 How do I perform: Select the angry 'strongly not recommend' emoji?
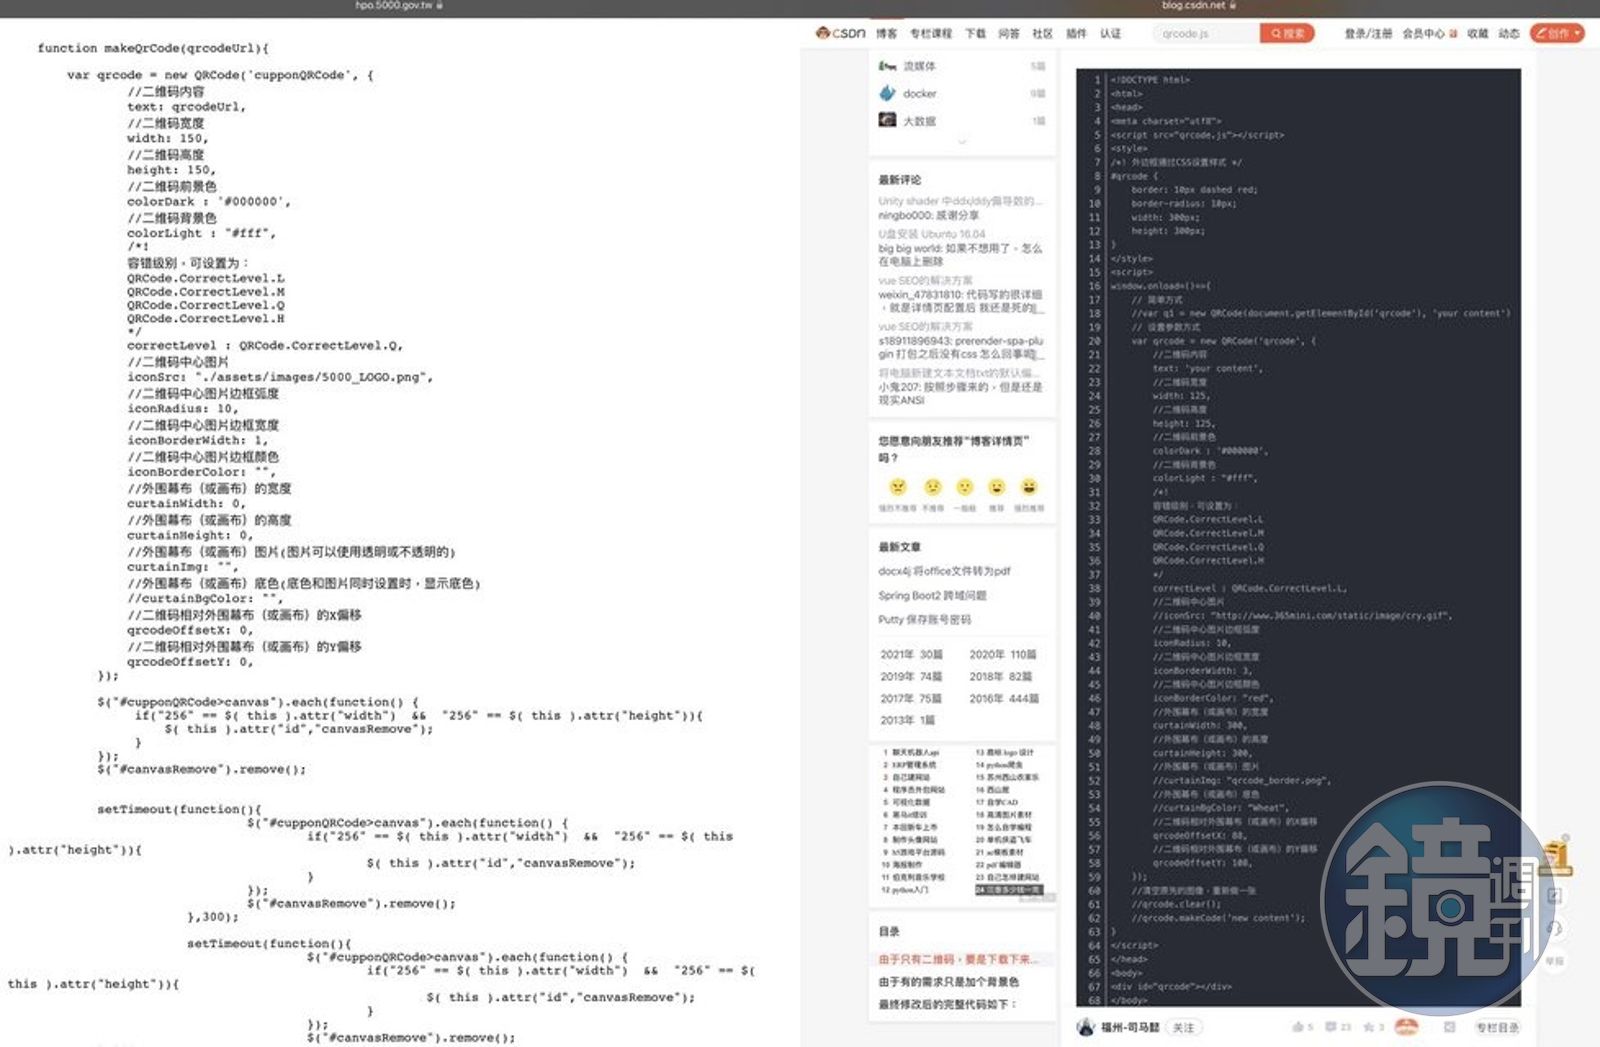point(897,487)
